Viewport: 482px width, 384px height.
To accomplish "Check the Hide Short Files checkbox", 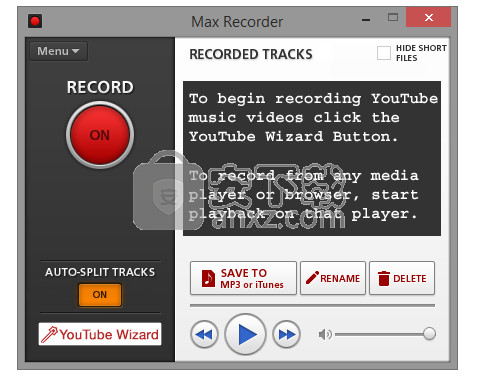I will click(384, 53).
